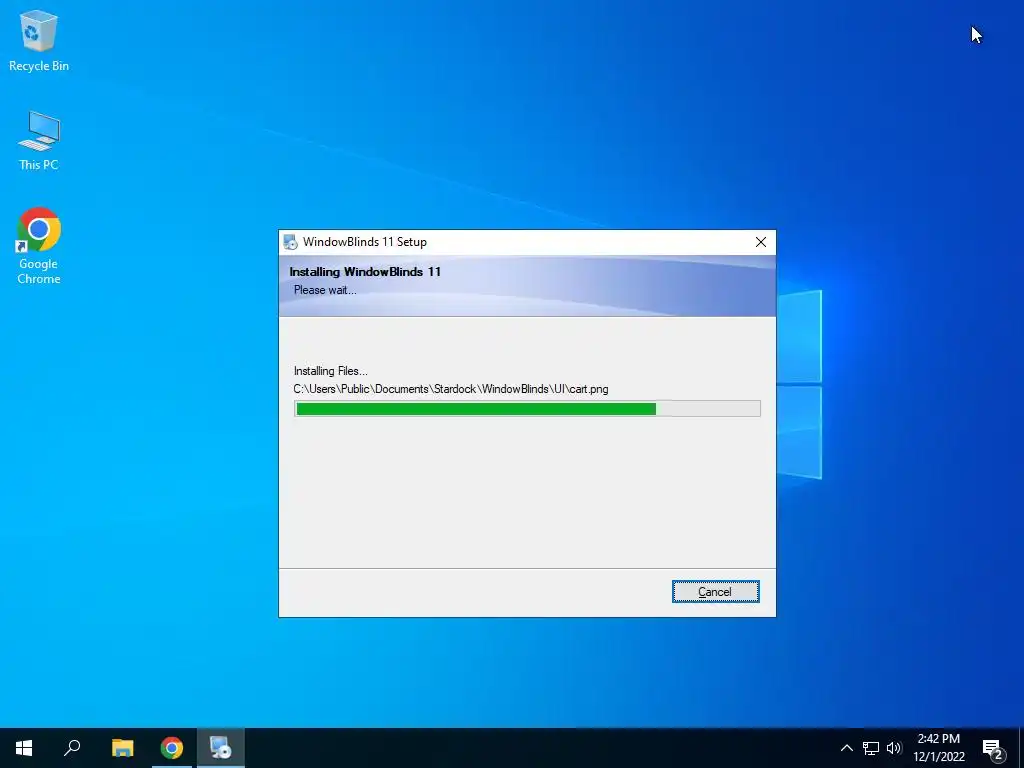Cancel the WindowBlinds 11 installation

pyautogui.click(x=715, y=592)
